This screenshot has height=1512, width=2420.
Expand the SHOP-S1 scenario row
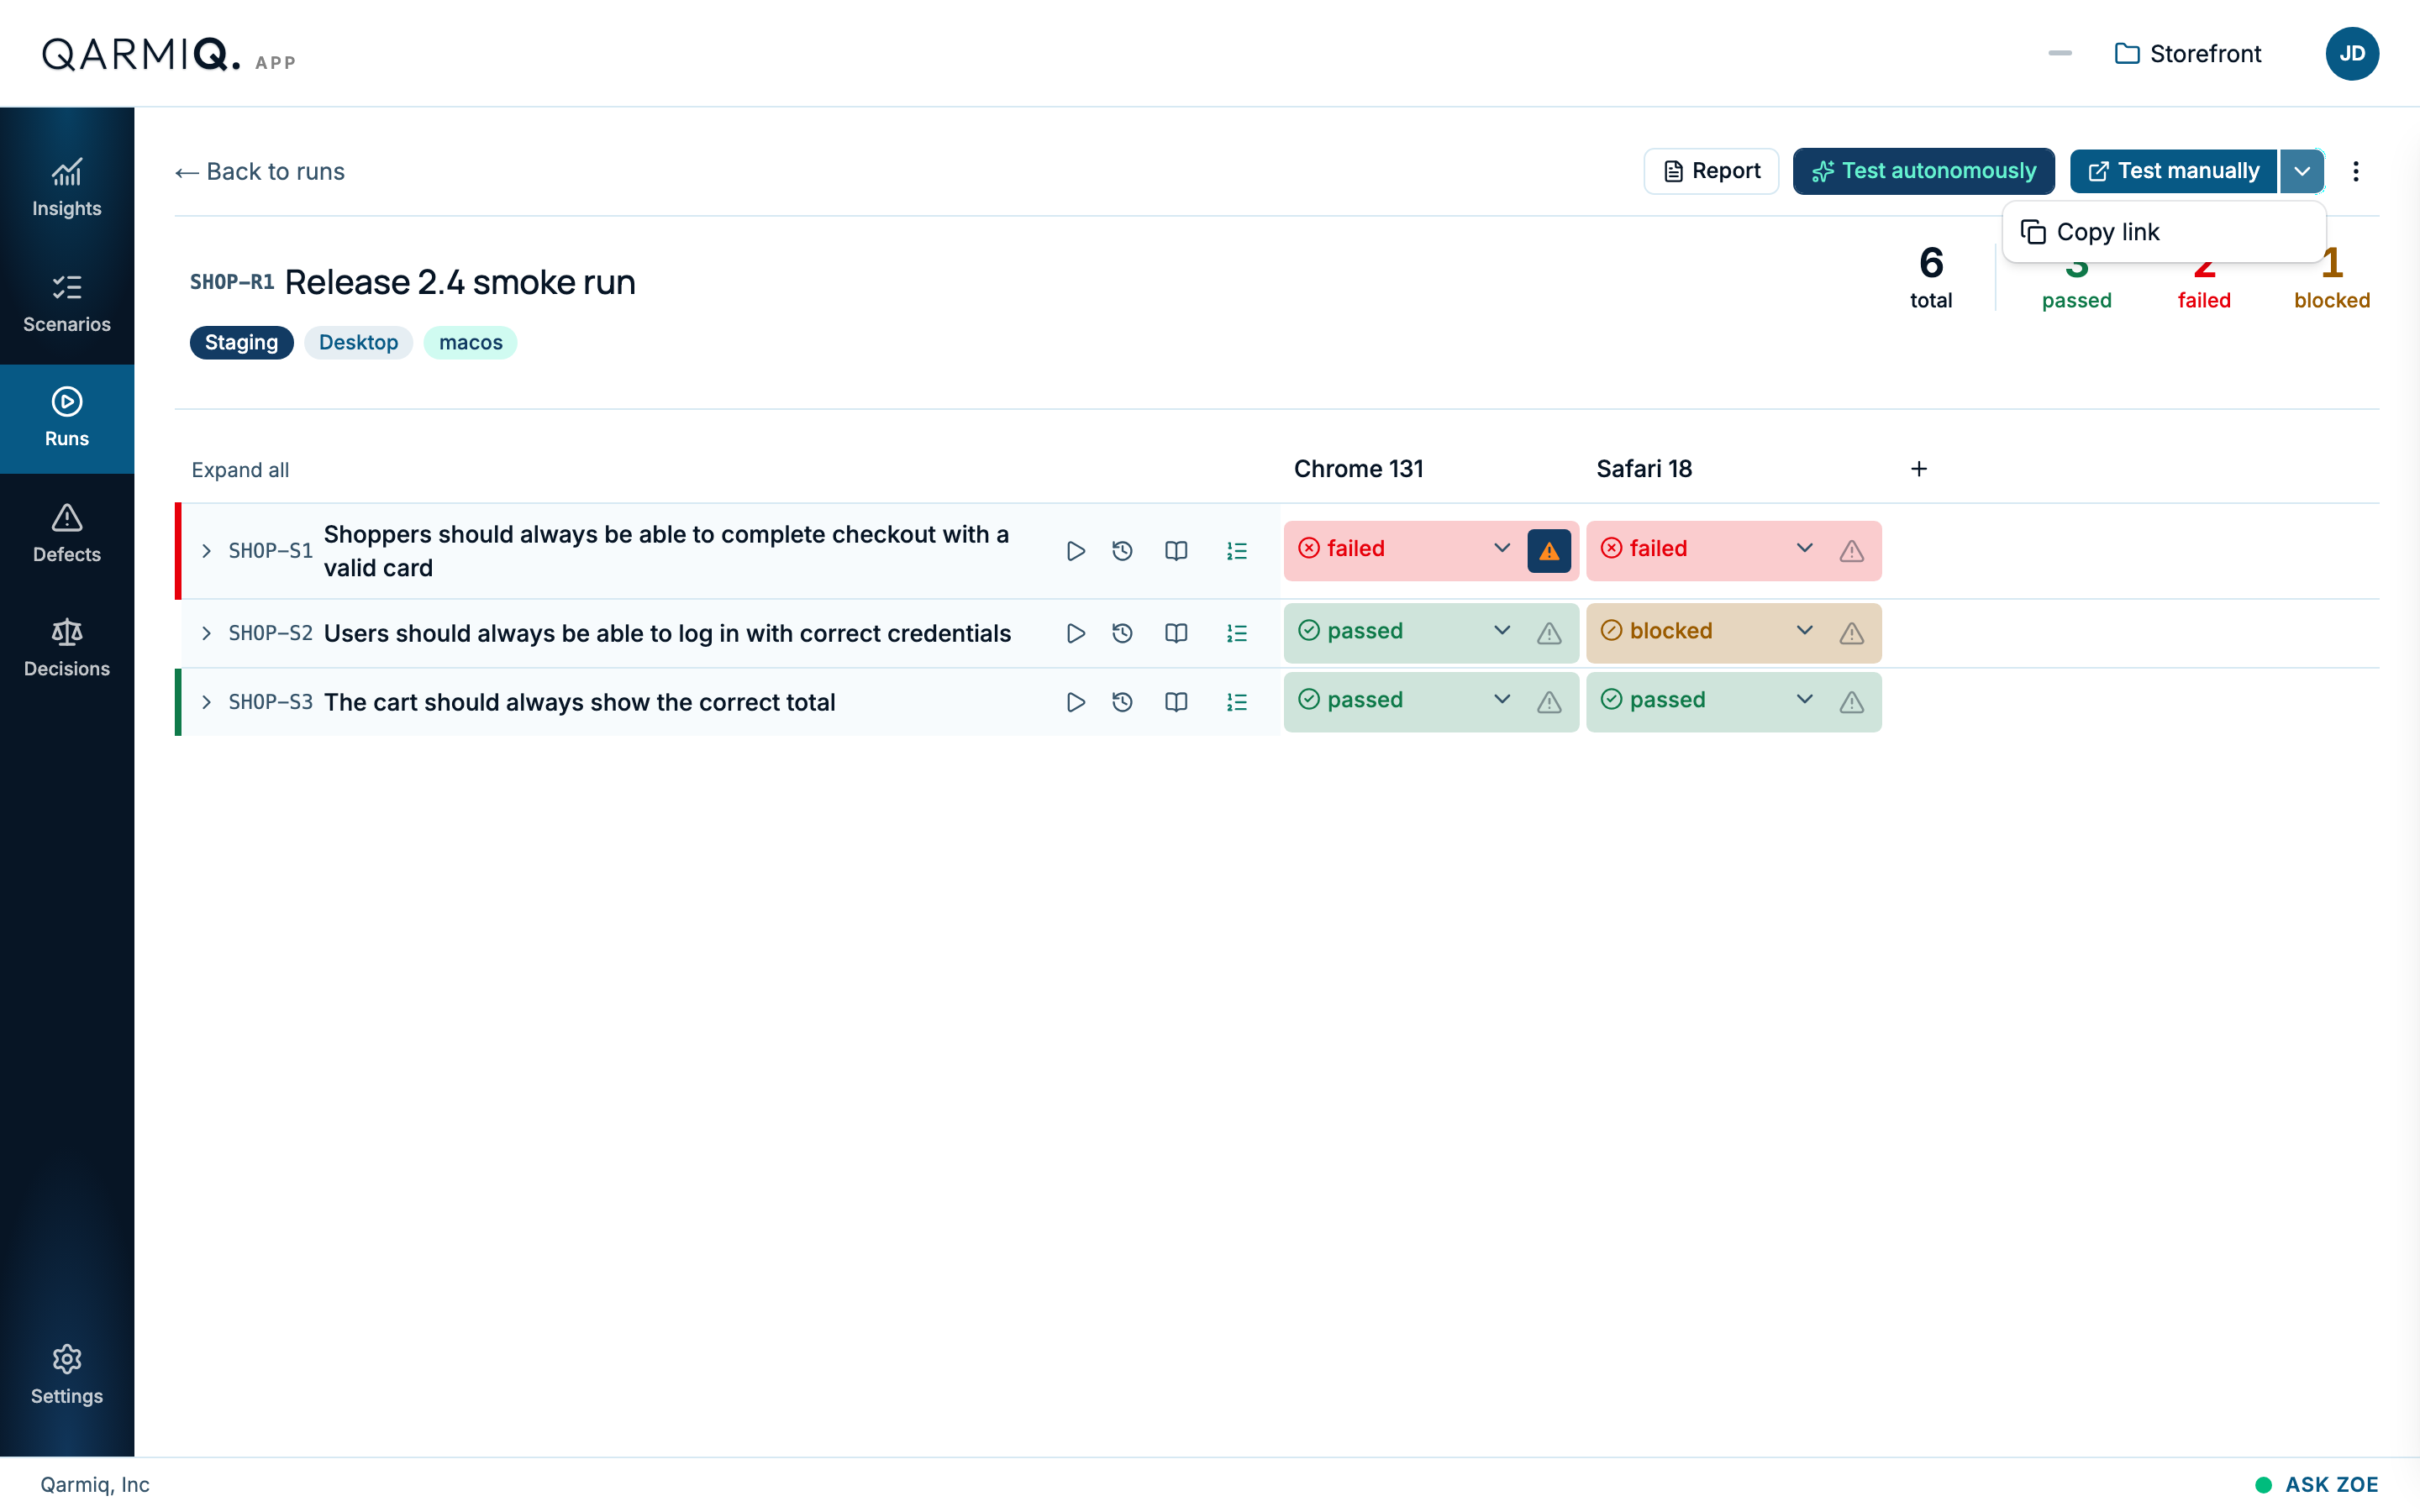[206, 551]
